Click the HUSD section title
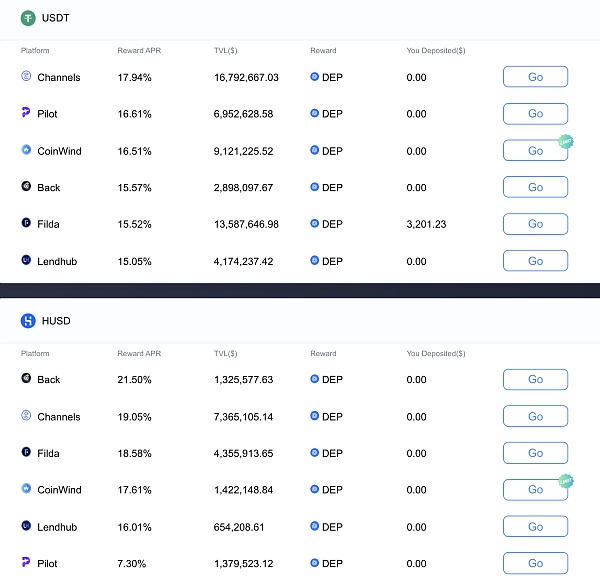This screenshot has height=583, width=600. pos(56,321)
